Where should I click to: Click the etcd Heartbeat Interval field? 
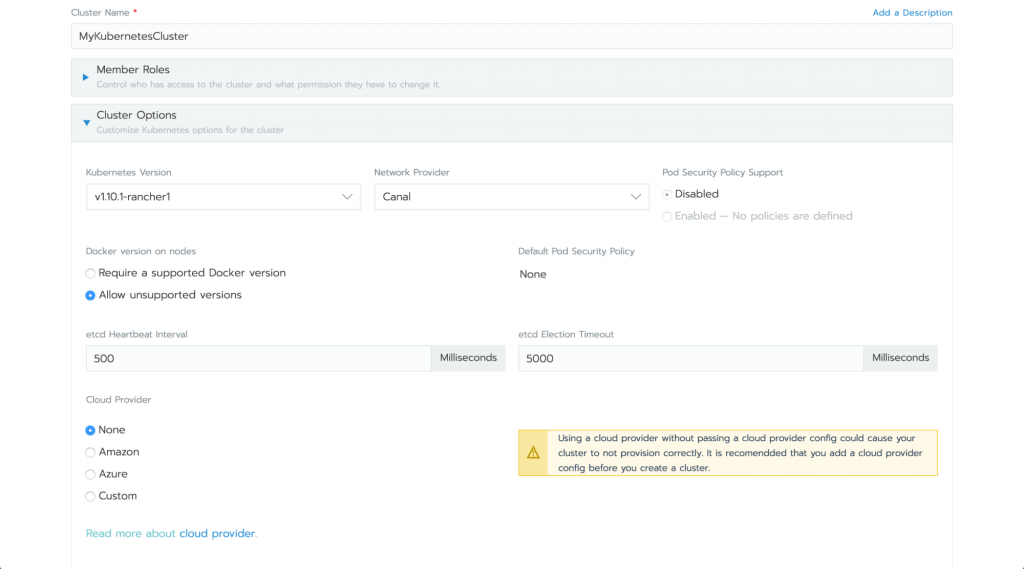click(258, 358)
